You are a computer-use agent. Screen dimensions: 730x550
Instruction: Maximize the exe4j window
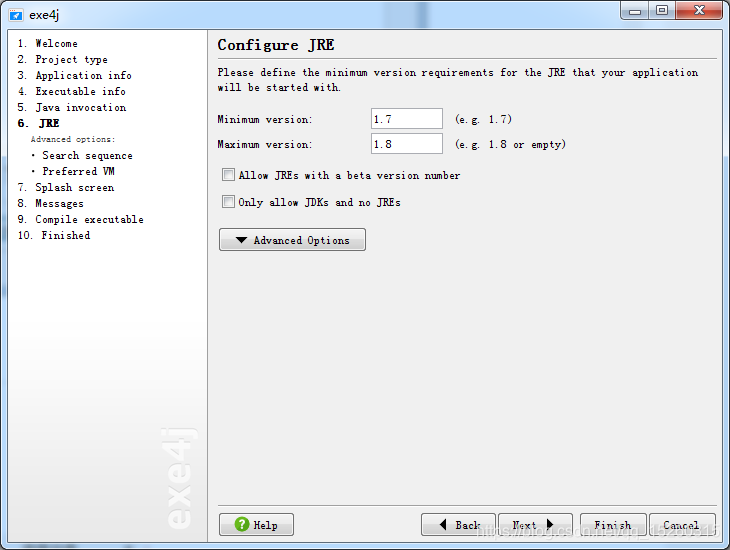(662, 11)
